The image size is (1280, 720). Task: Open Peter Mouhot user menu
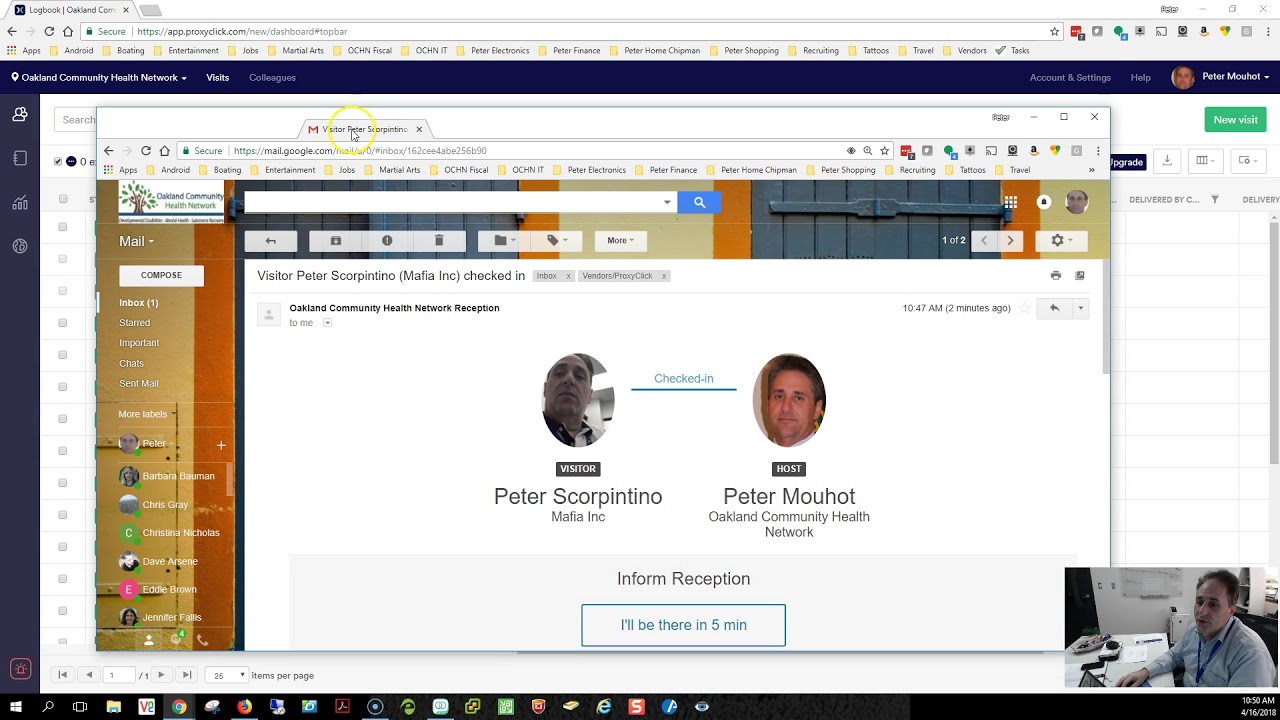click(x=1221, y=77)
